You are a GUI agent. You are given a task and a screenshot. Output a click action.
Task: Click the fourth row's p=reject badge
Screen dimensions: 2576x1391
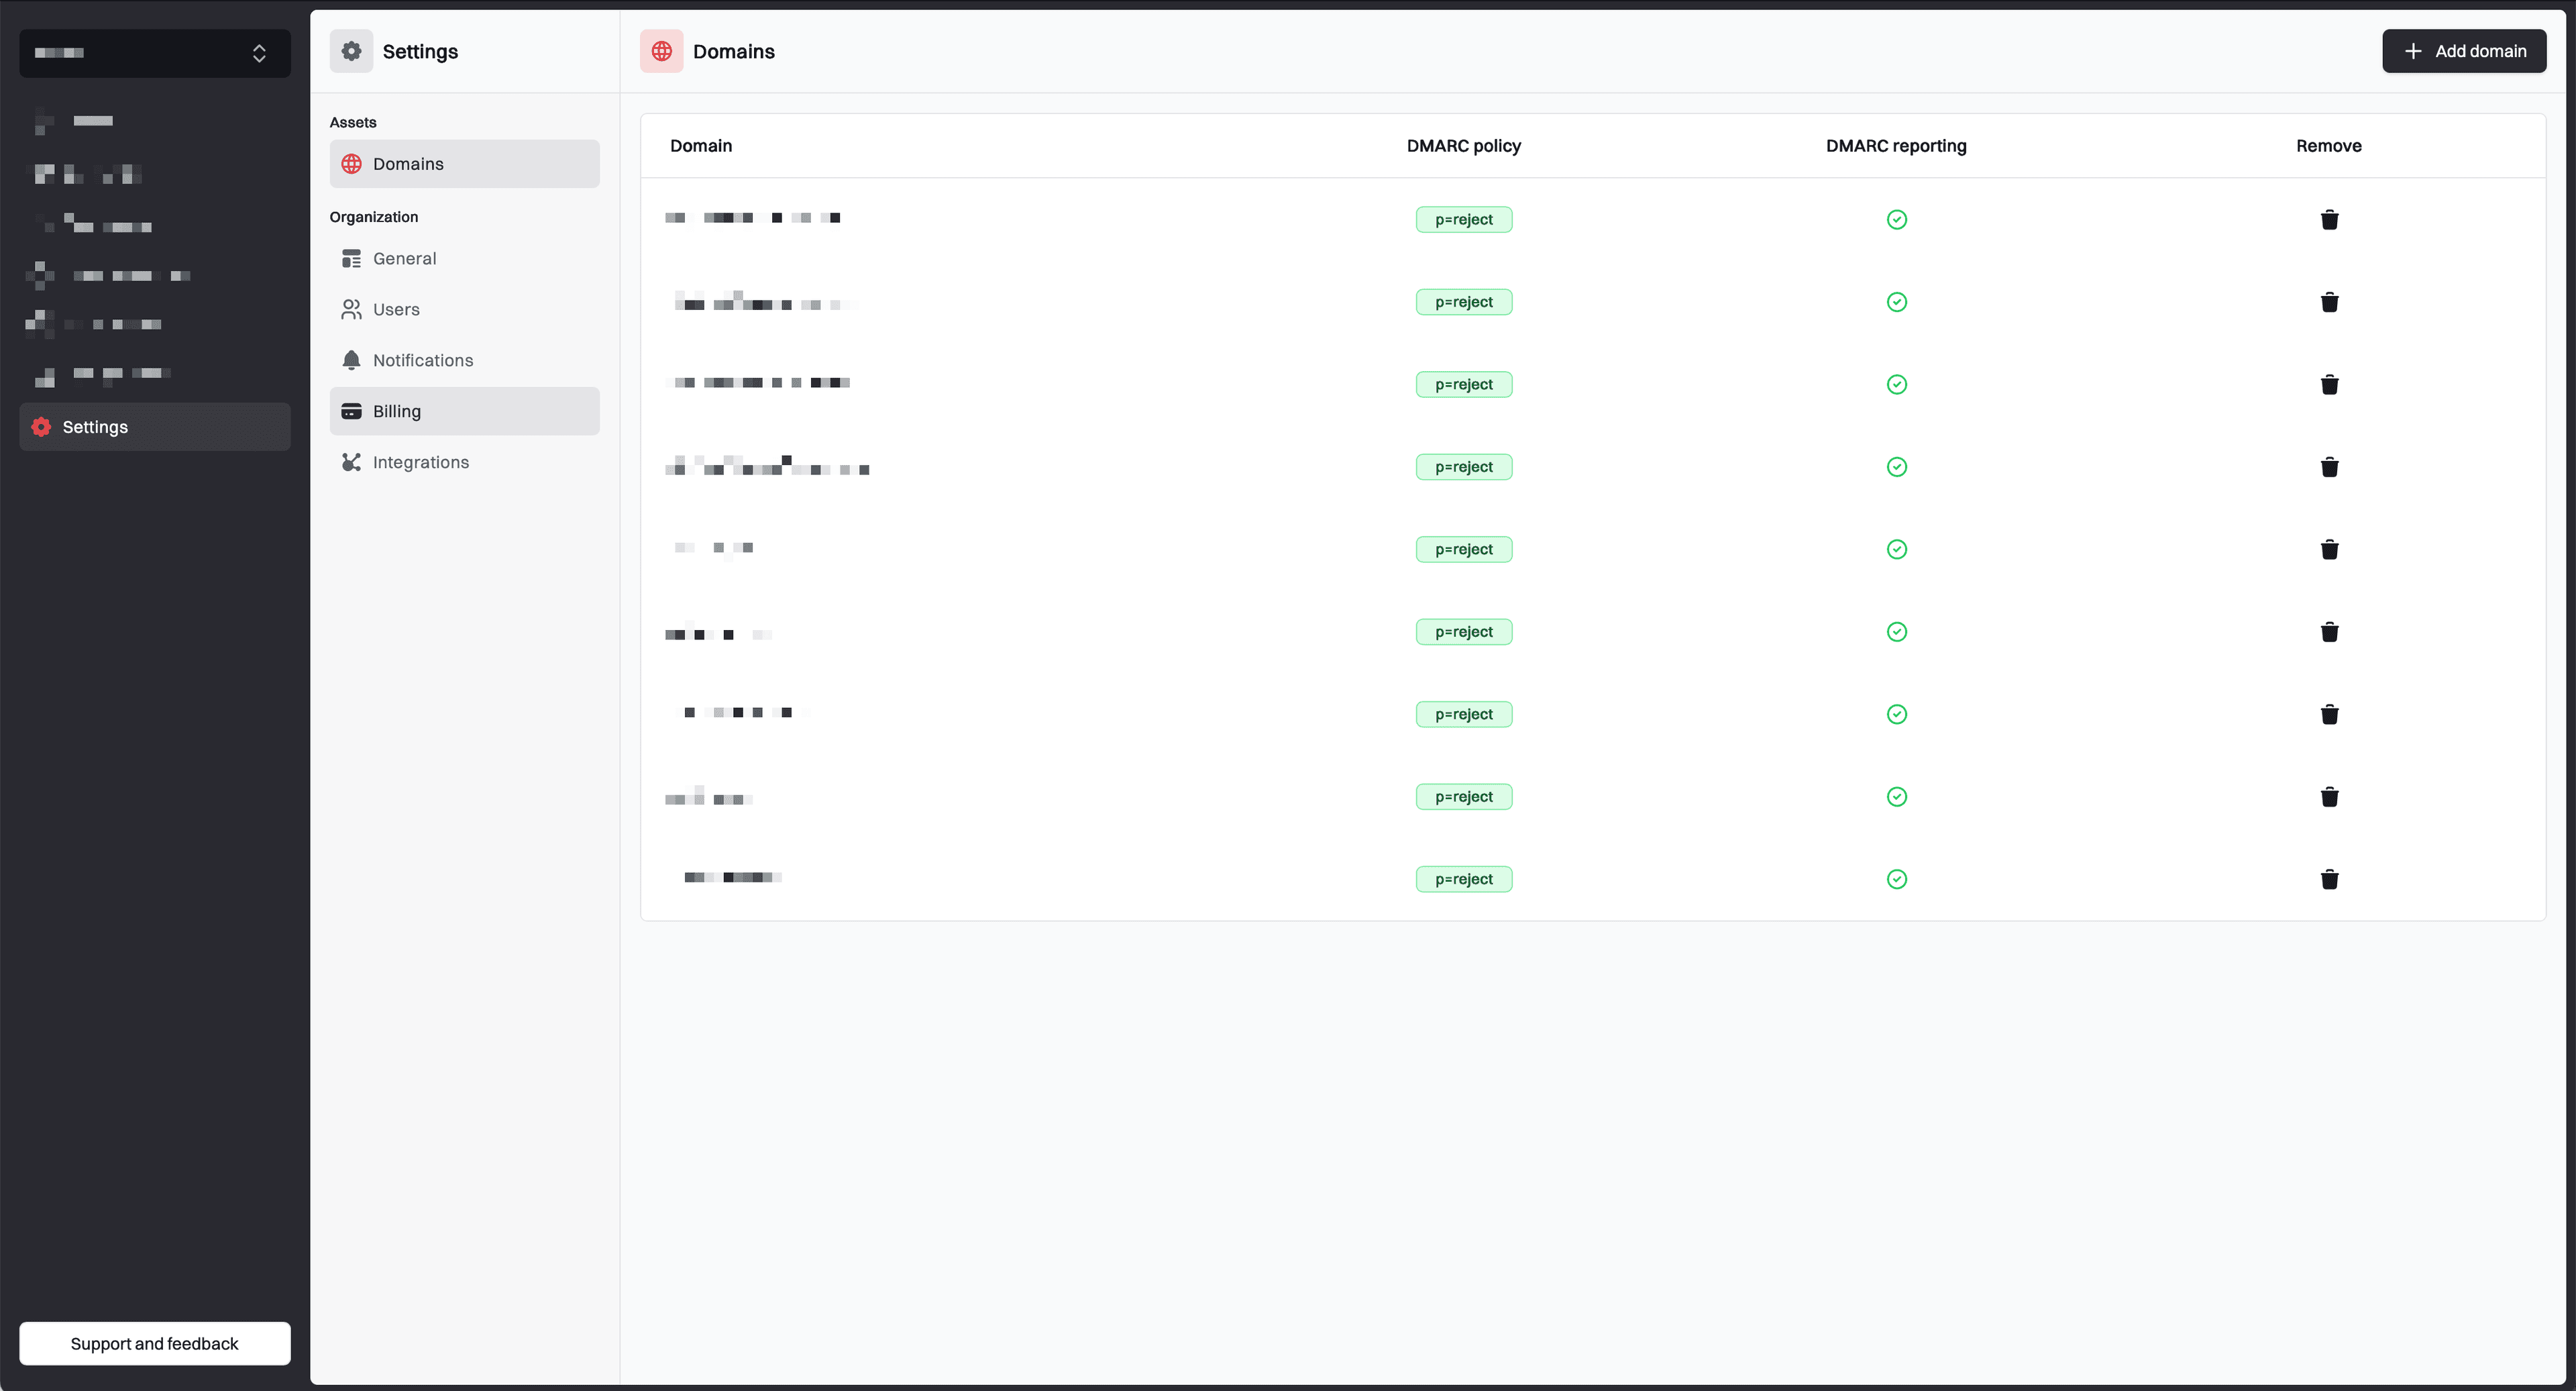click(x=1463, y=467)
